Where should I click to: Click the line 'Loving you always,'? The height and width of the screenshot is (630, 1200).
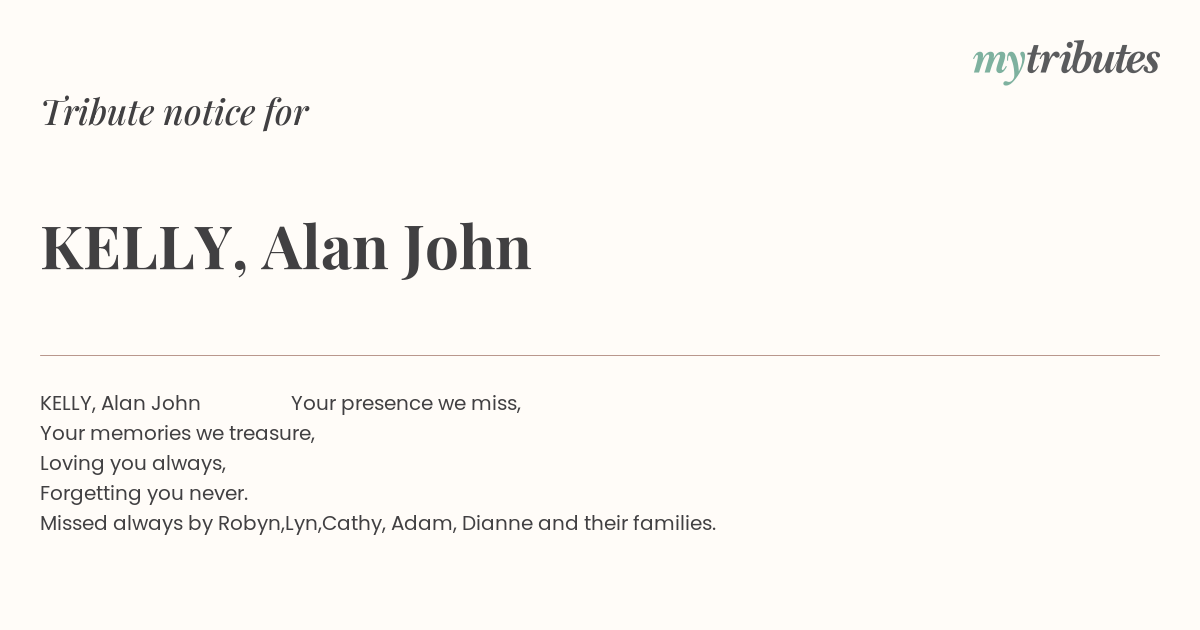pyautogui.click(x=133, y=464)
